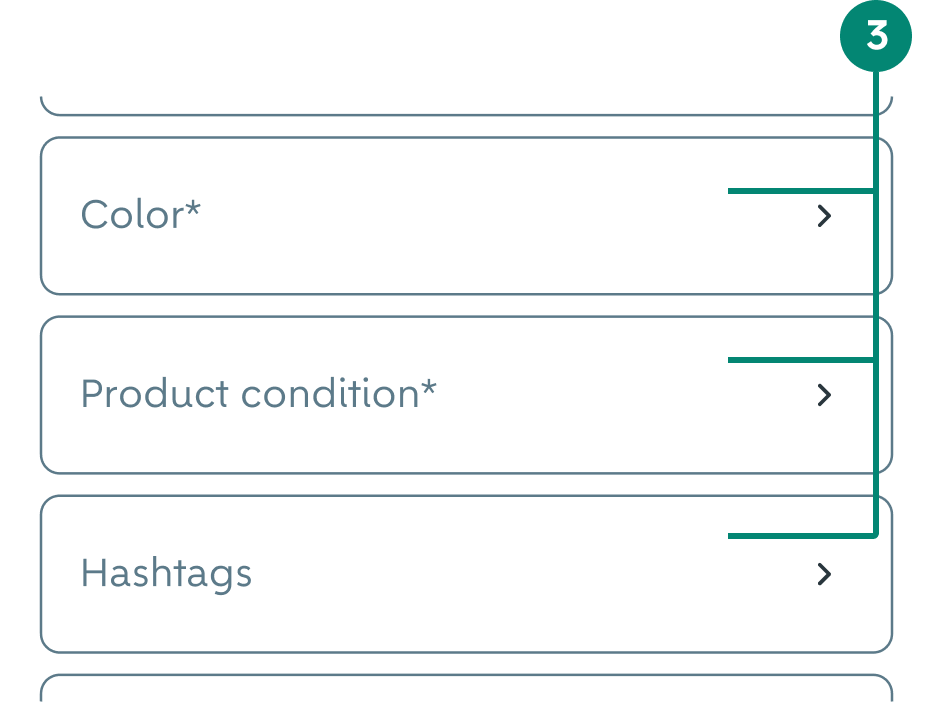The height and width of the screenshot is (702, 933).
Task: Click the green callout line above Hashtags chevron
Action: pyautogui.click(x=800, y=536)
